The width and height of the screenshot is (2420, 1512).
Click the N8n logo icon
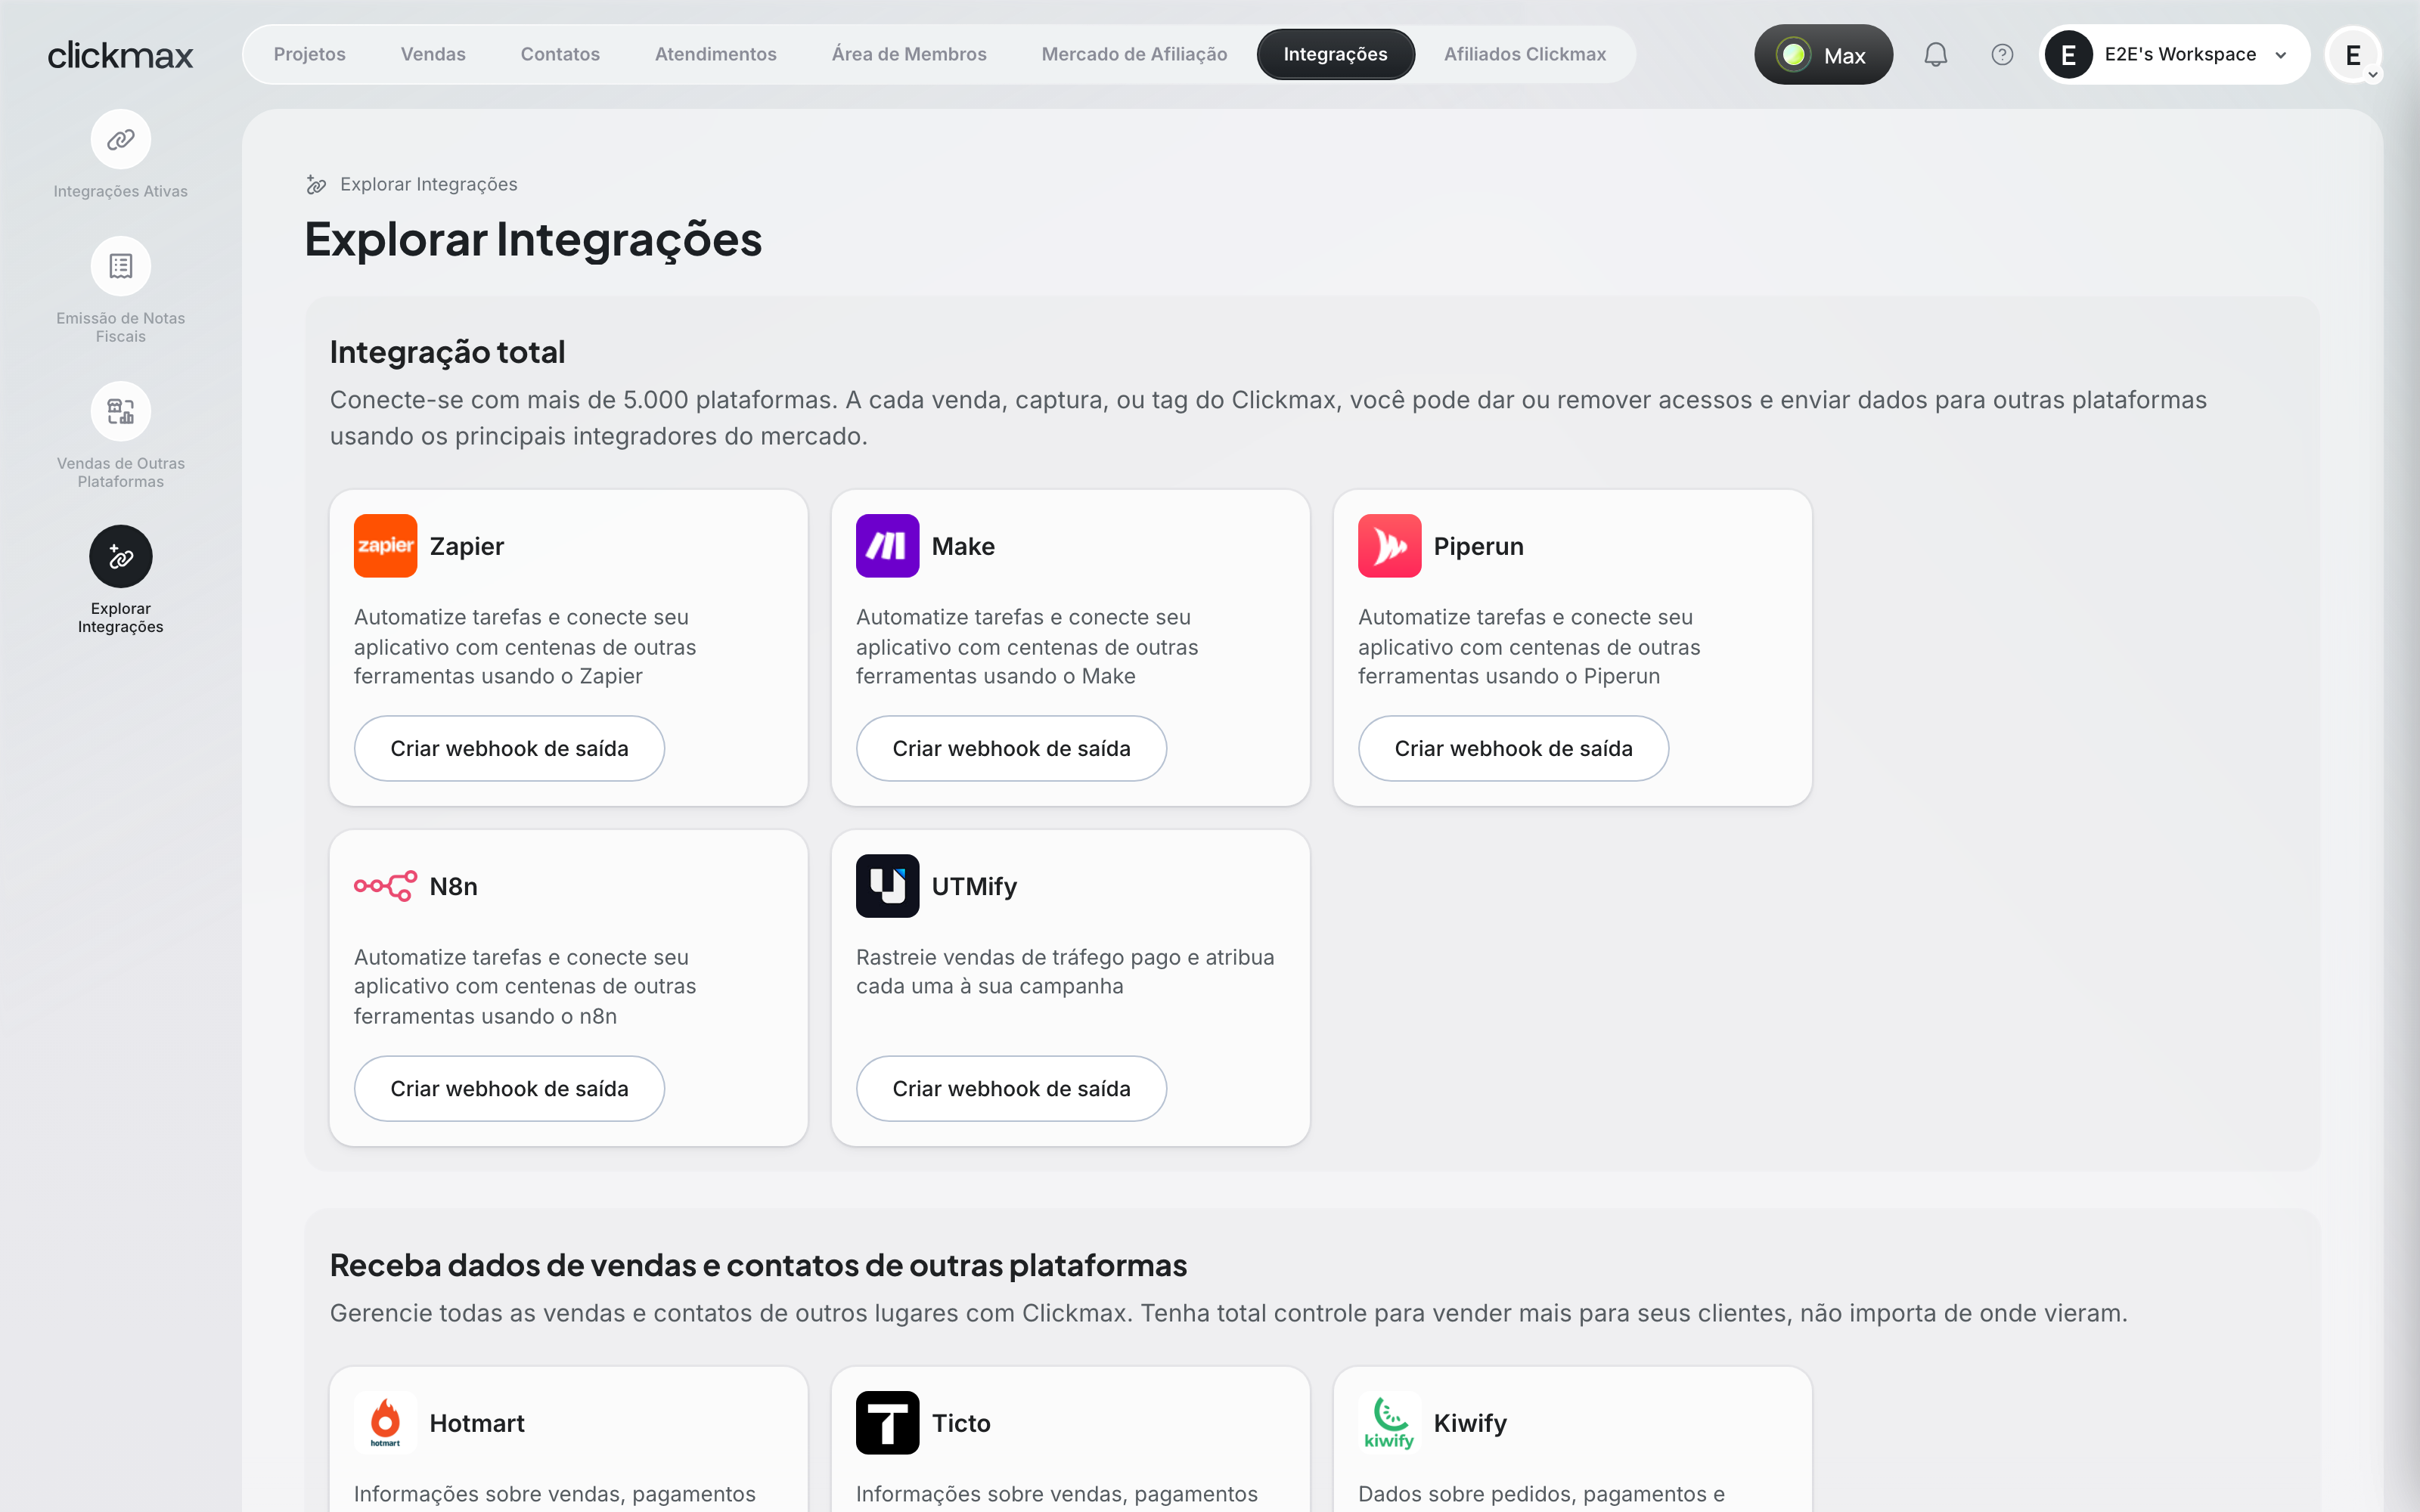click(x=385, y=886)
